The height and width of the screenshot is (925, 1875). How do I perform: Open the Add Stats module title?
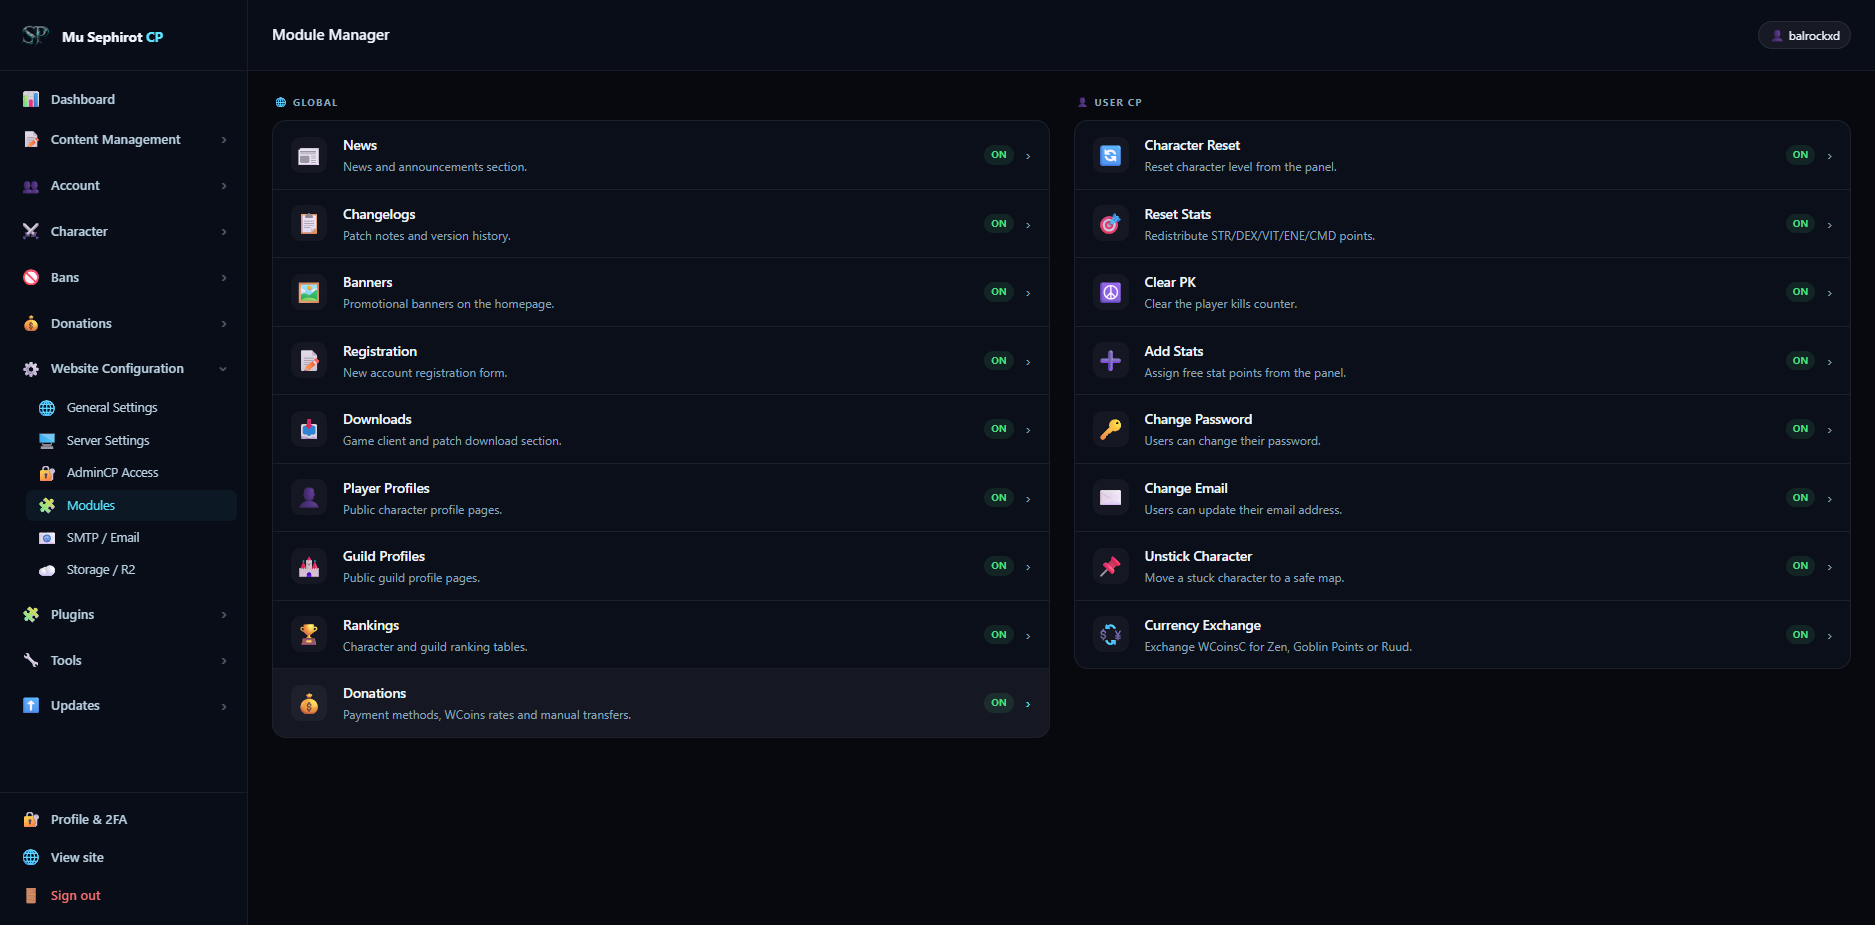(1174, 352)
